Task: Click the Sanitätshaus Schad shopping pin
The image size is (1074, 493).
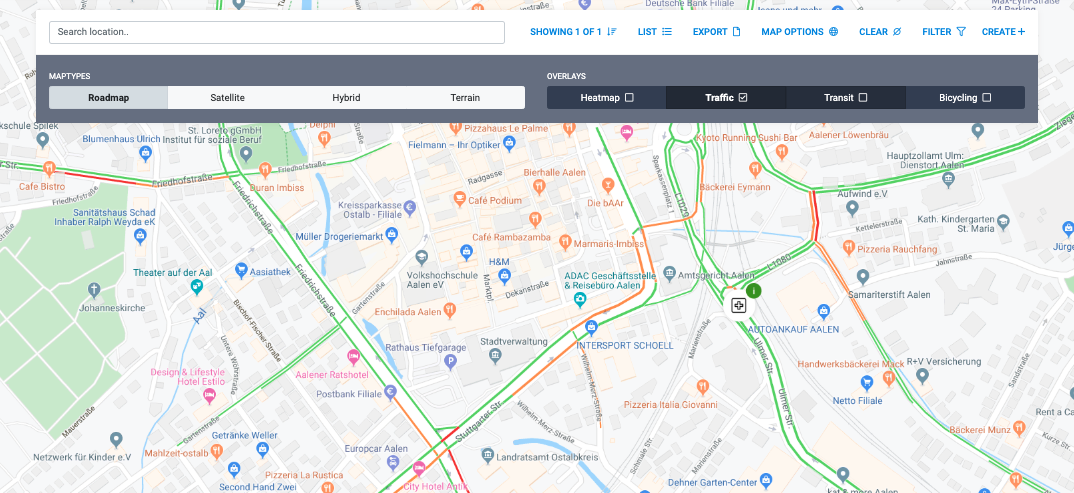Action: [140, 236]
